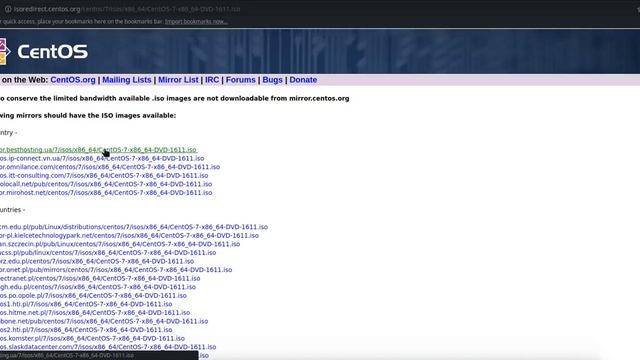Click the CentOS logo
The width and height of the screenshot is (640, 360).
[44, 51]
